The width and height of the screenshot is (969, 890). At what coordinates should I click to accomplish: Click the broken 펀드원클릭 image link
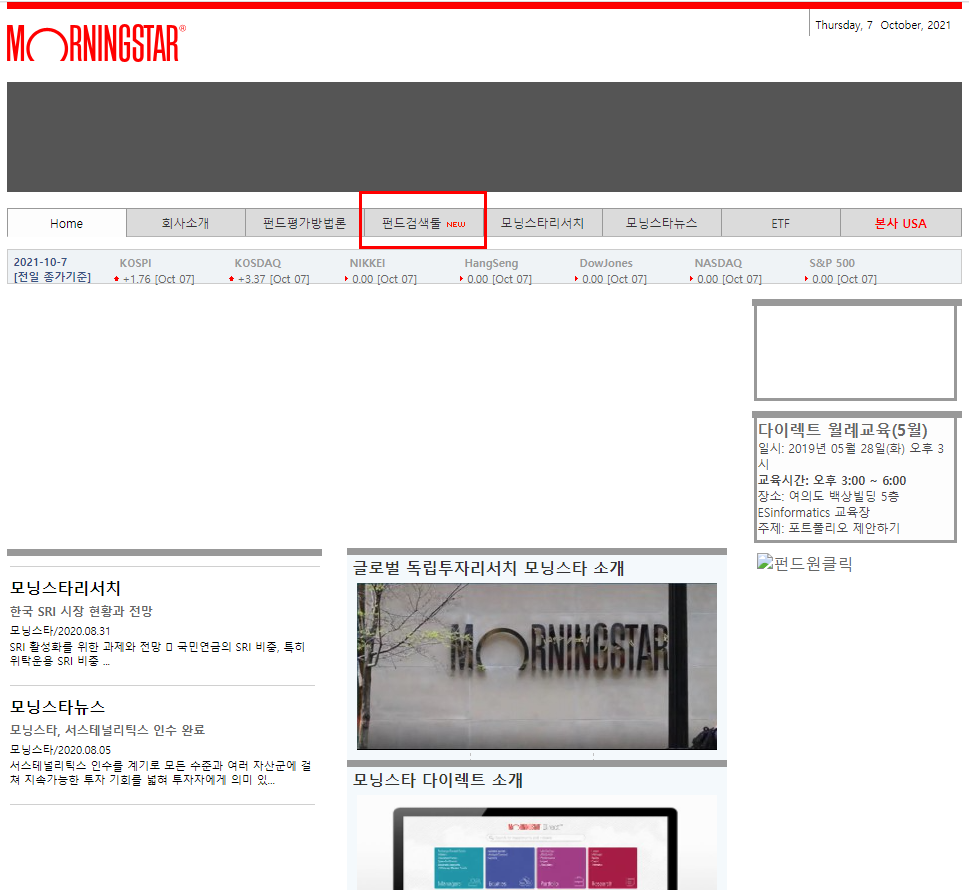click(805, 563)
